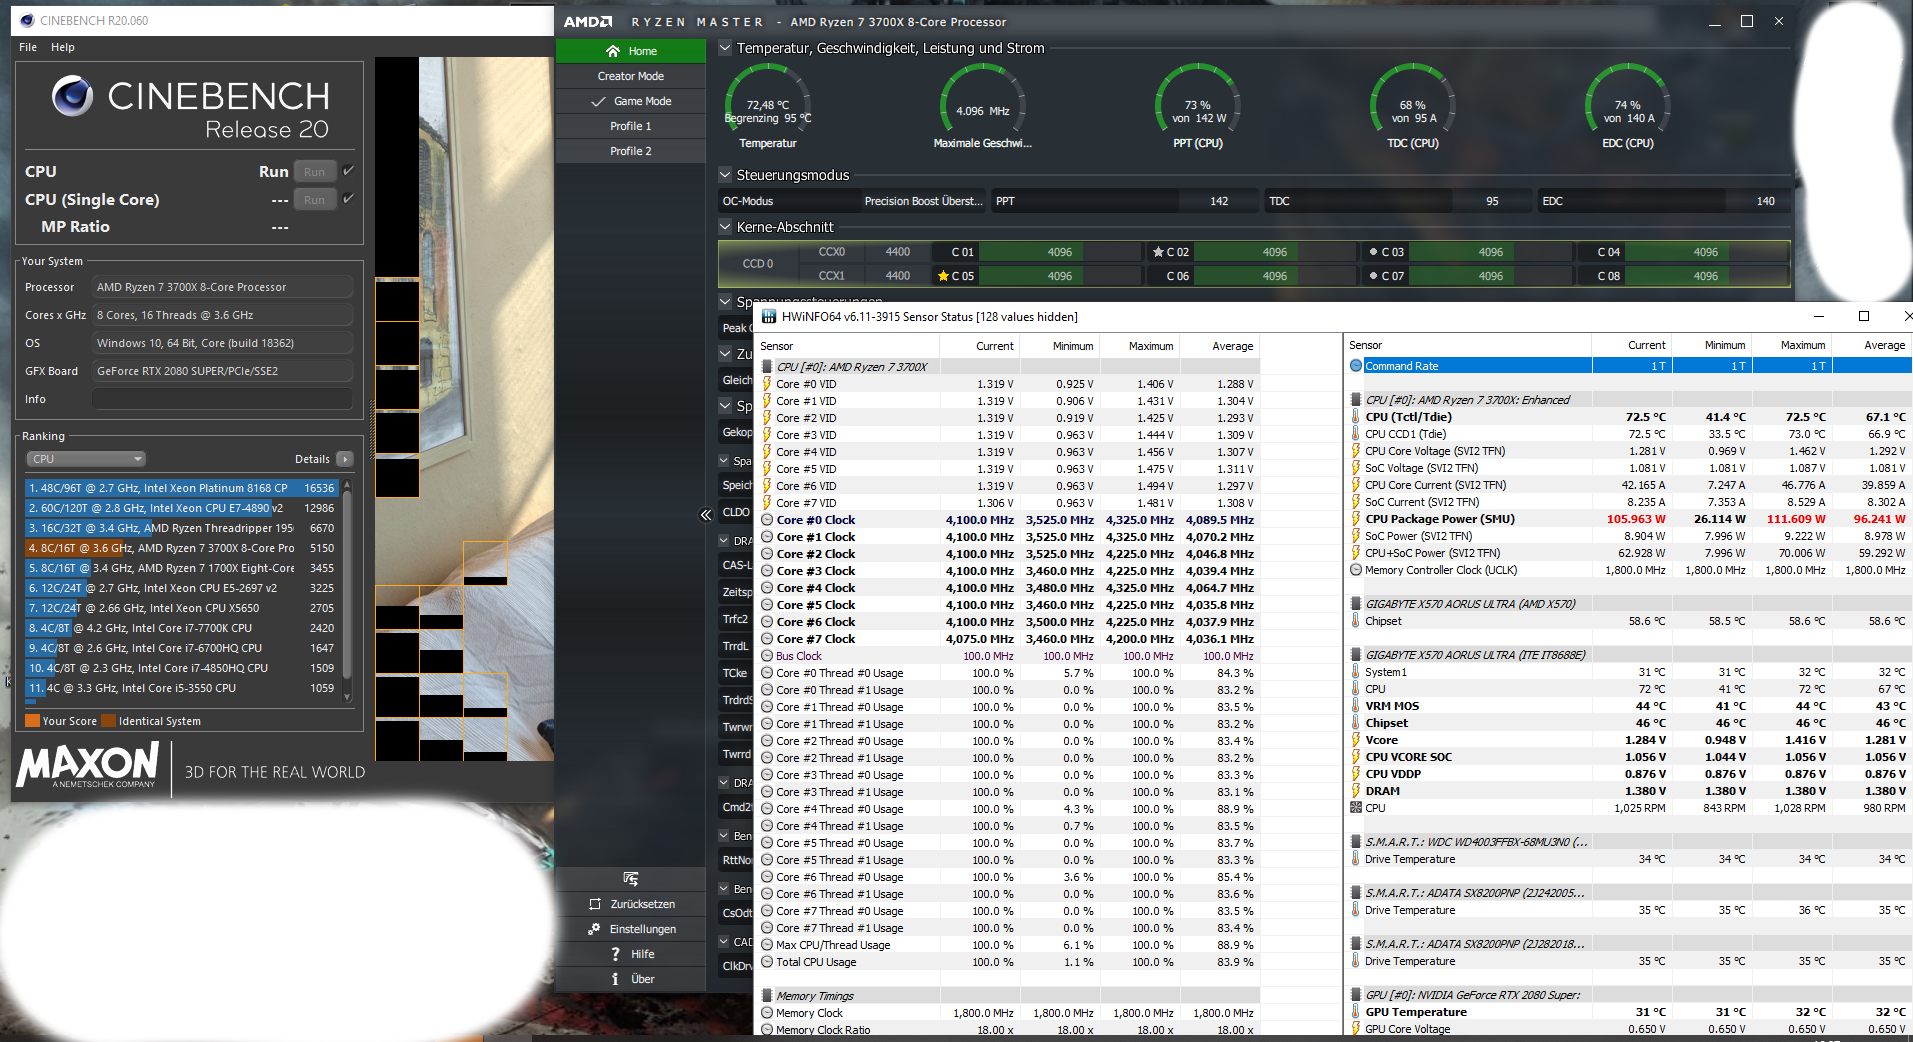Viewport: 1913px width, 1042px height.
Task: Open Cinebench File menu
Action: [28, 47]
